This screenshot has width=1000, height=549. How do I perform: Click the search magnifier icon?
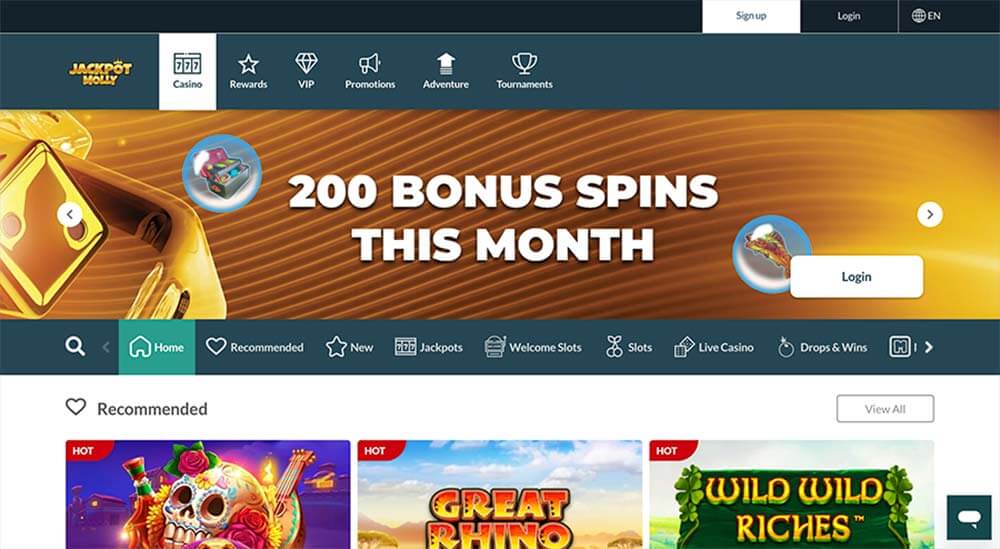(x=75, y=346)
